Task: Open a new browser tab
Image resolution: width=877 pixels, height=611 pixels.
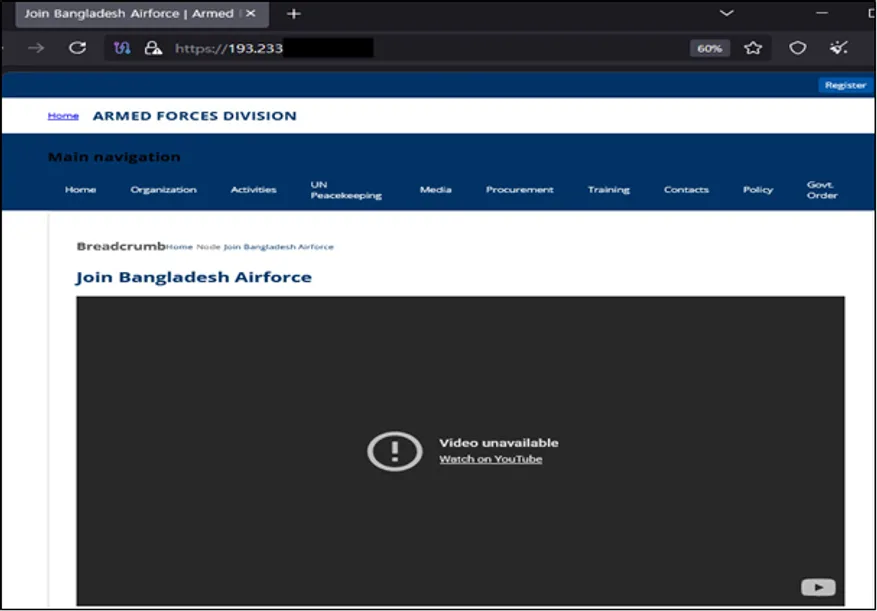Action: [294, 14]
